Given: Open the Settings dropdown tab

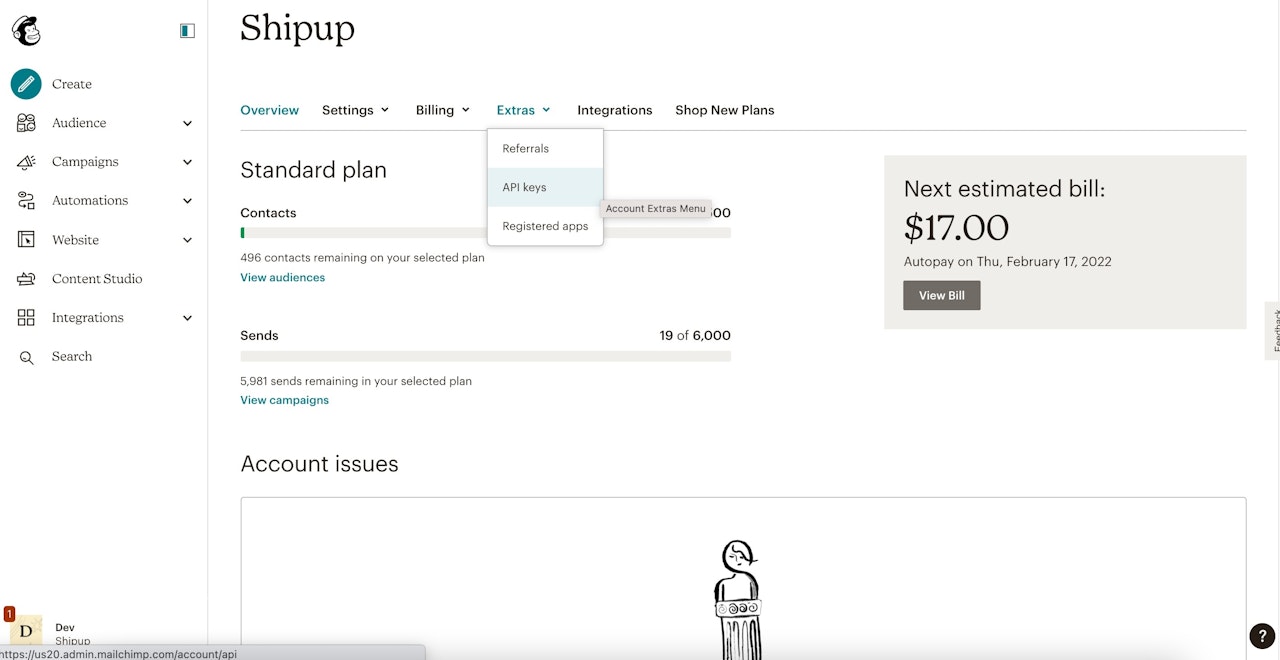Looking at the screenshot, I should tap(355, 110).
